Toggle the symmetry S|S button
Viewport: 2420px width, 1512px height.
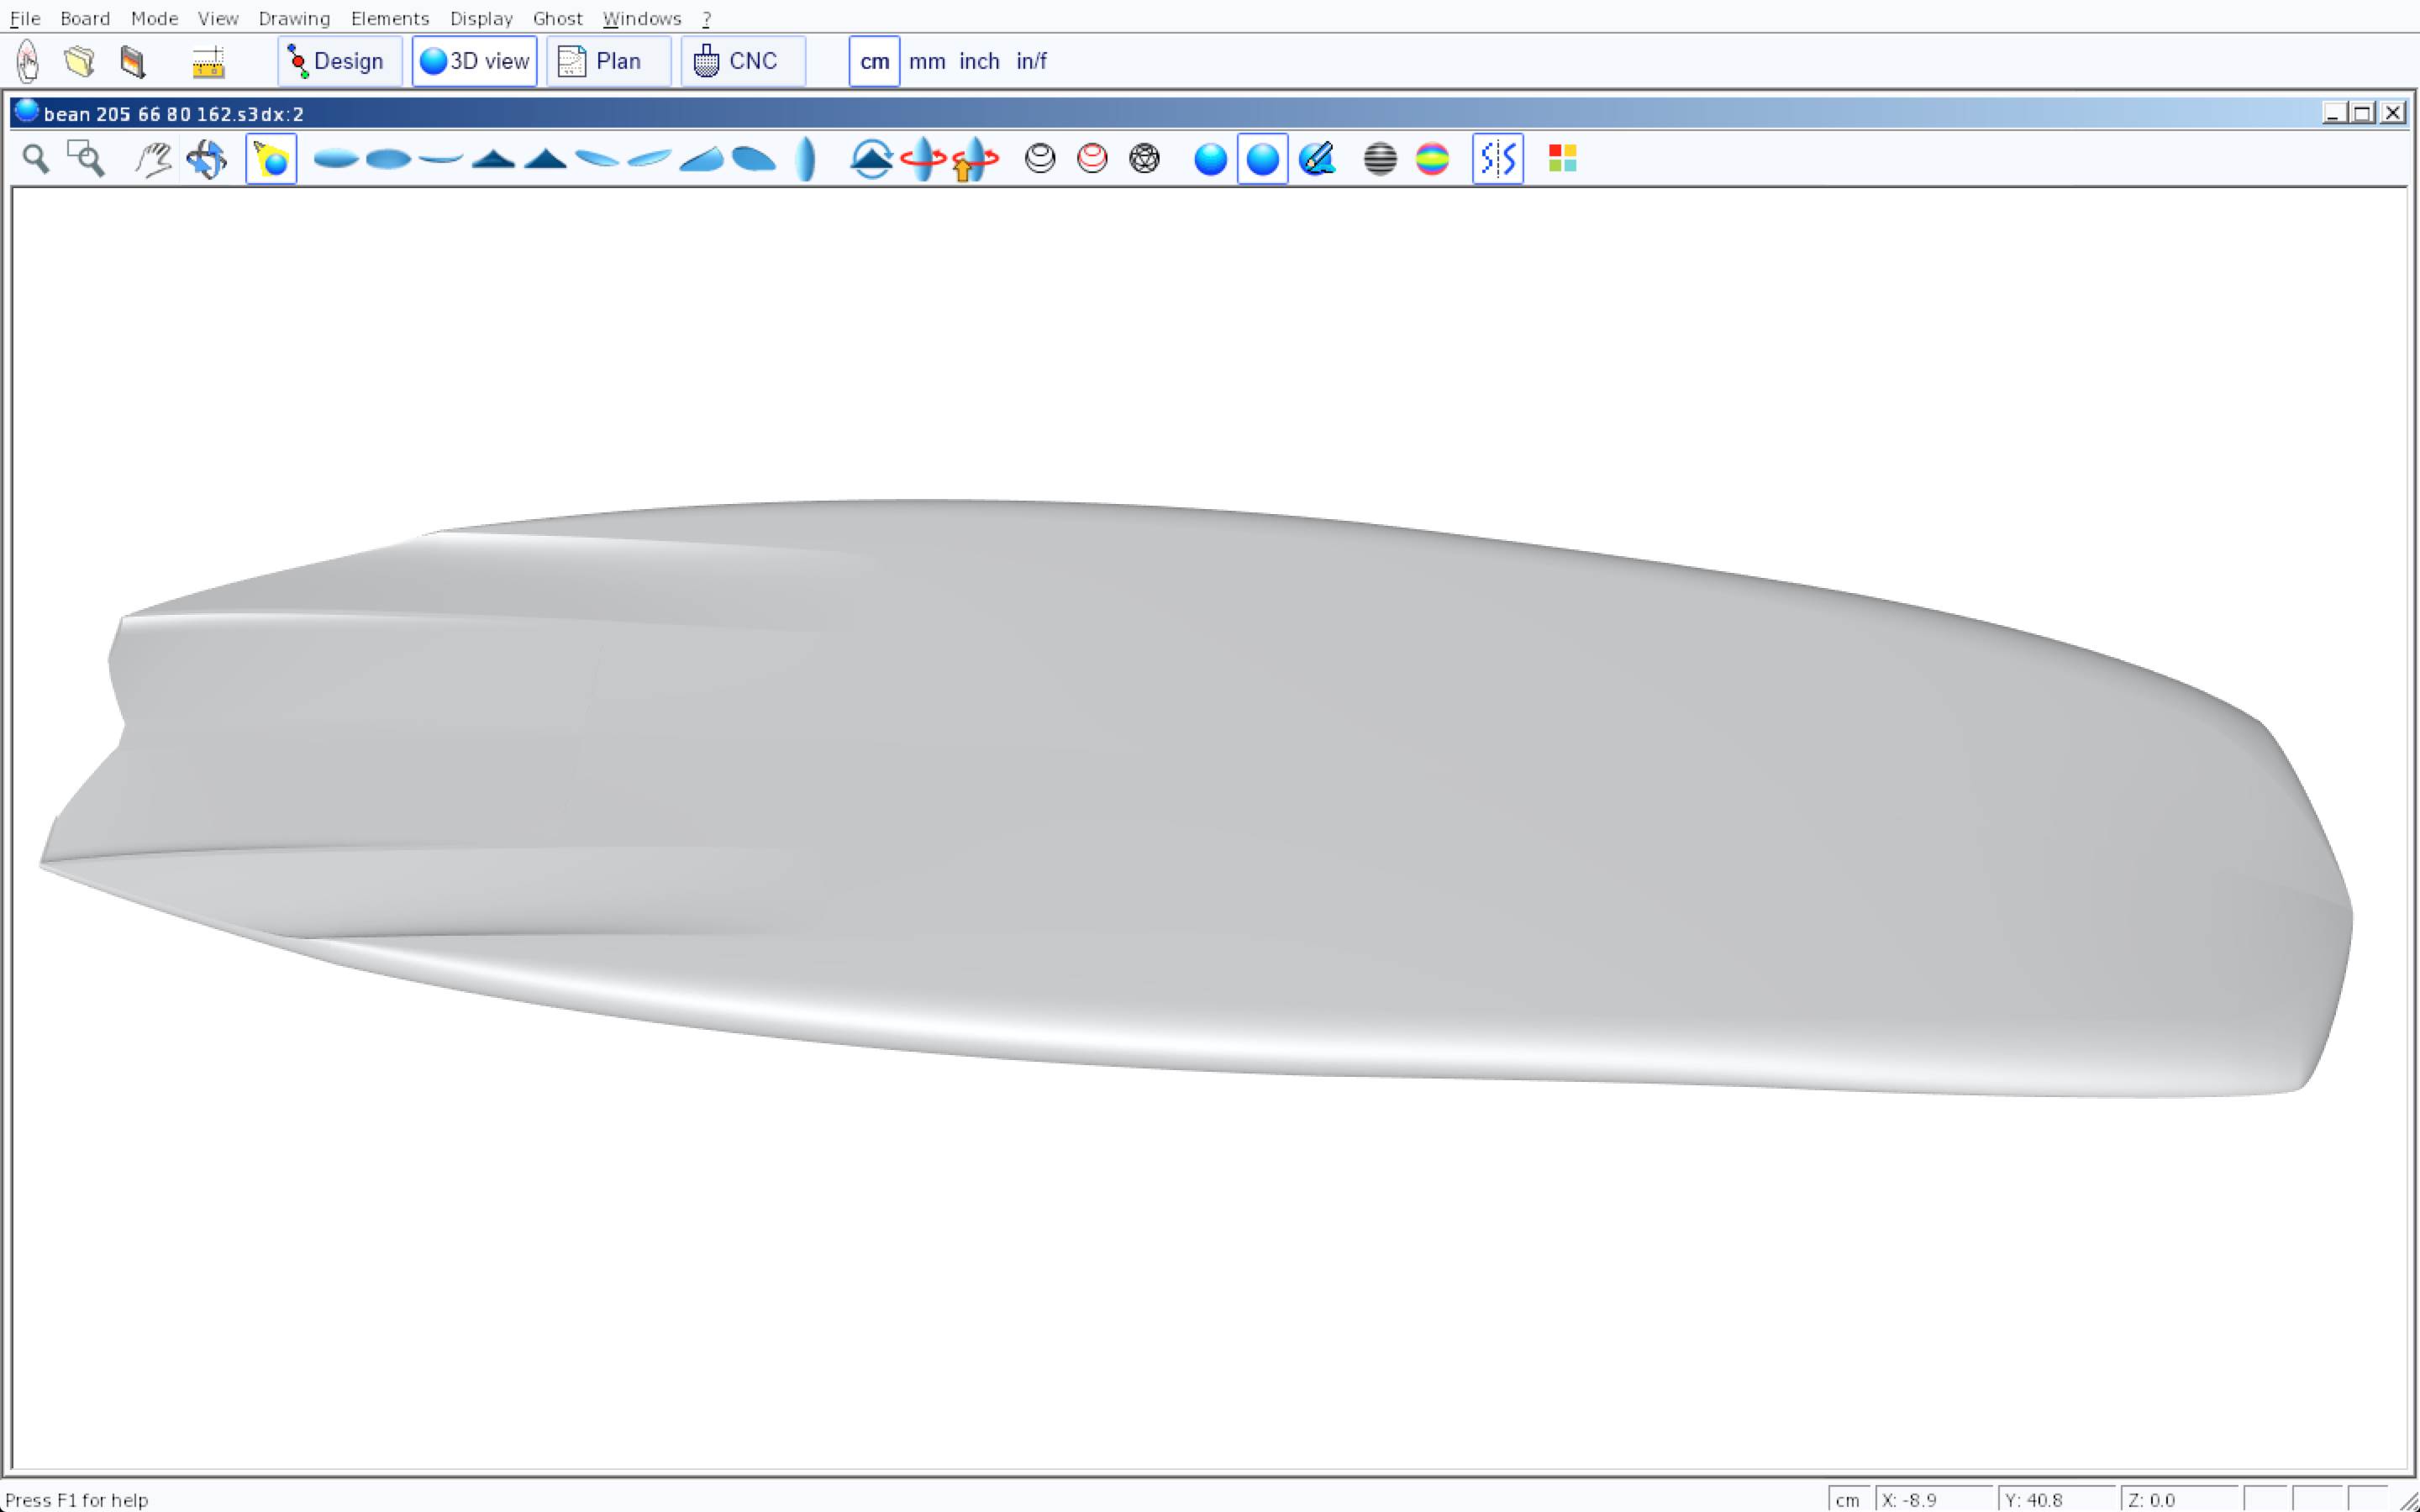click(1497, 159)
